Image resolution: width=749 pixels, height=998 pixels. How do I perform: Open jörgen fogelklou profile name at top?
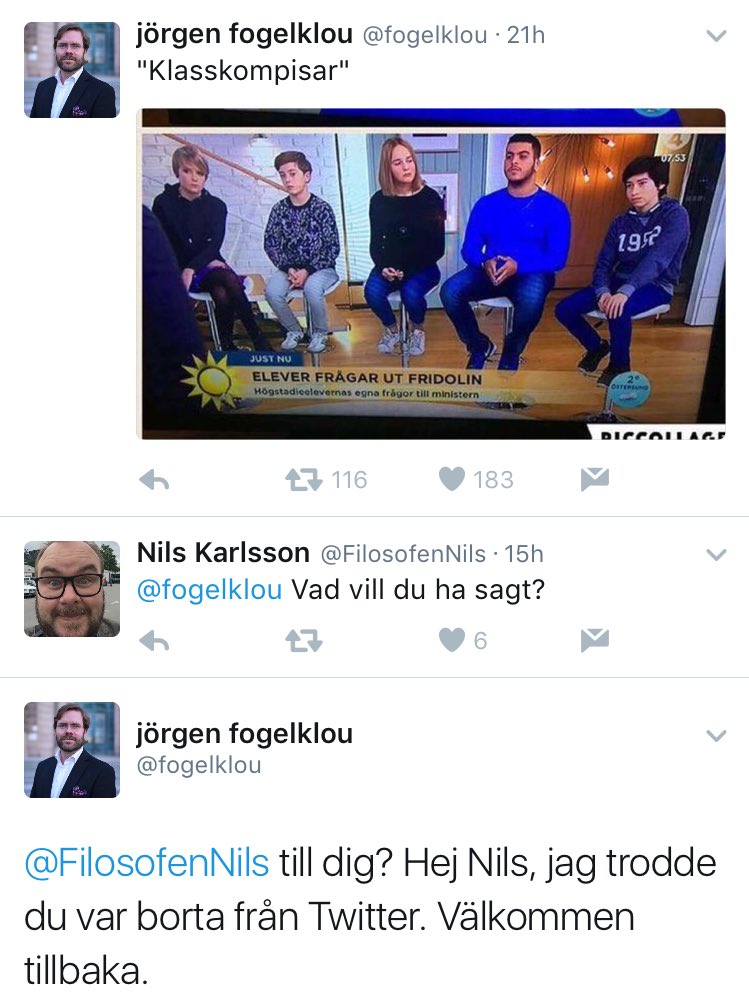(244, 34)
